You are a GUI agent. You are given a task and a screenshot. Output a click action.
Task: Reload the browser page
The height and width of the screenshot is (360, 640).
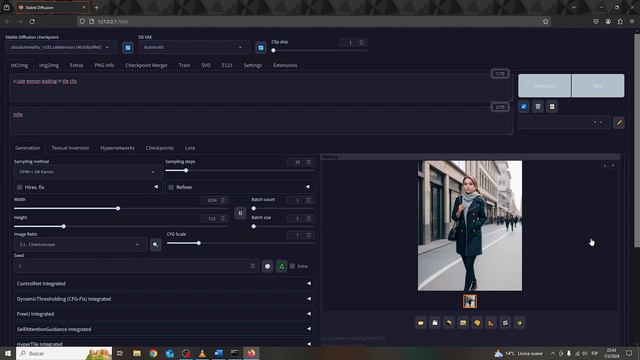click(32, 21)
